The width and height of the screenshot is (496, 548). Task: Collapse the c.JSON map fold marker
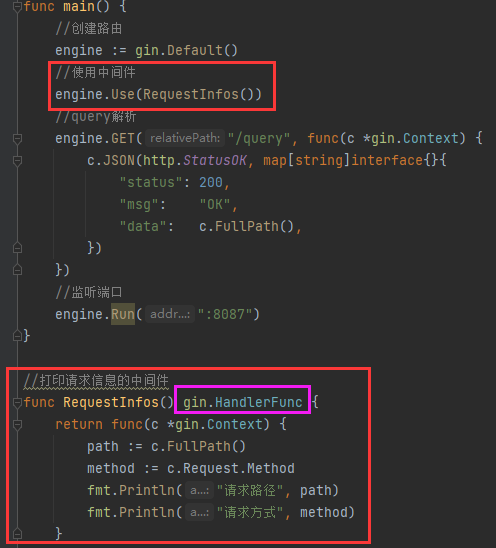(x=17, y=161)
